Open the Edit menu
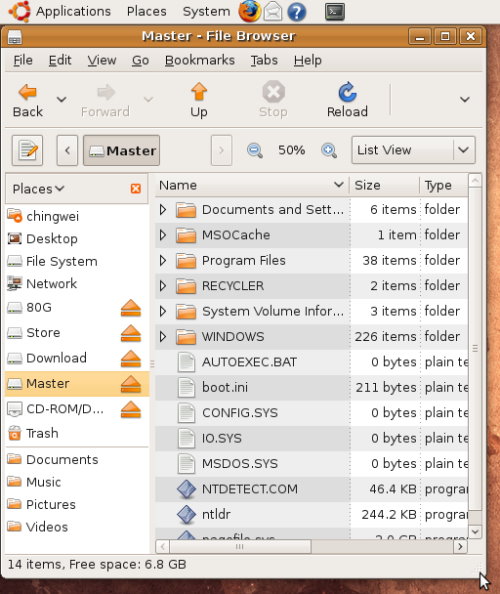 (60, 60)
